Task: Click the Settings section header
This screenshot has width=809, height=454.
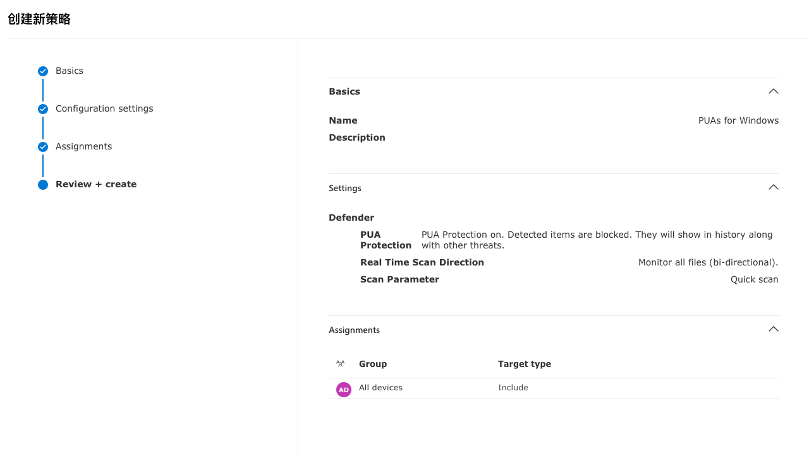Action: tap(345, 188)
